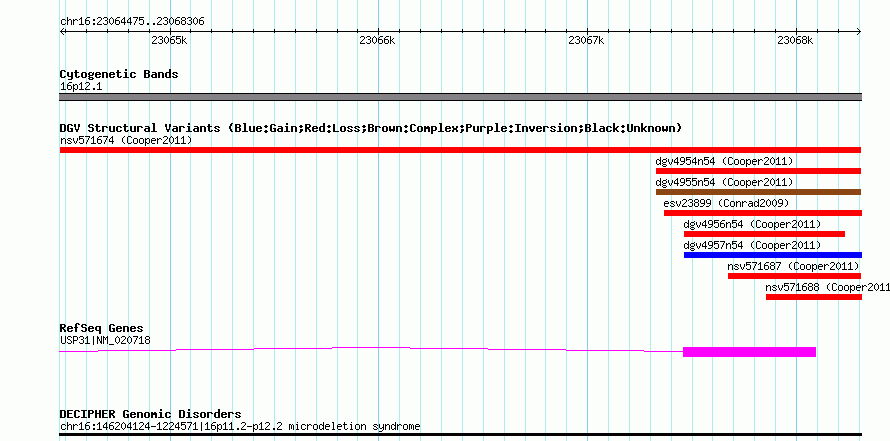
Task: Click the USP31 magenta intron line
Action: pyautogui.click(x=371, y=348)
